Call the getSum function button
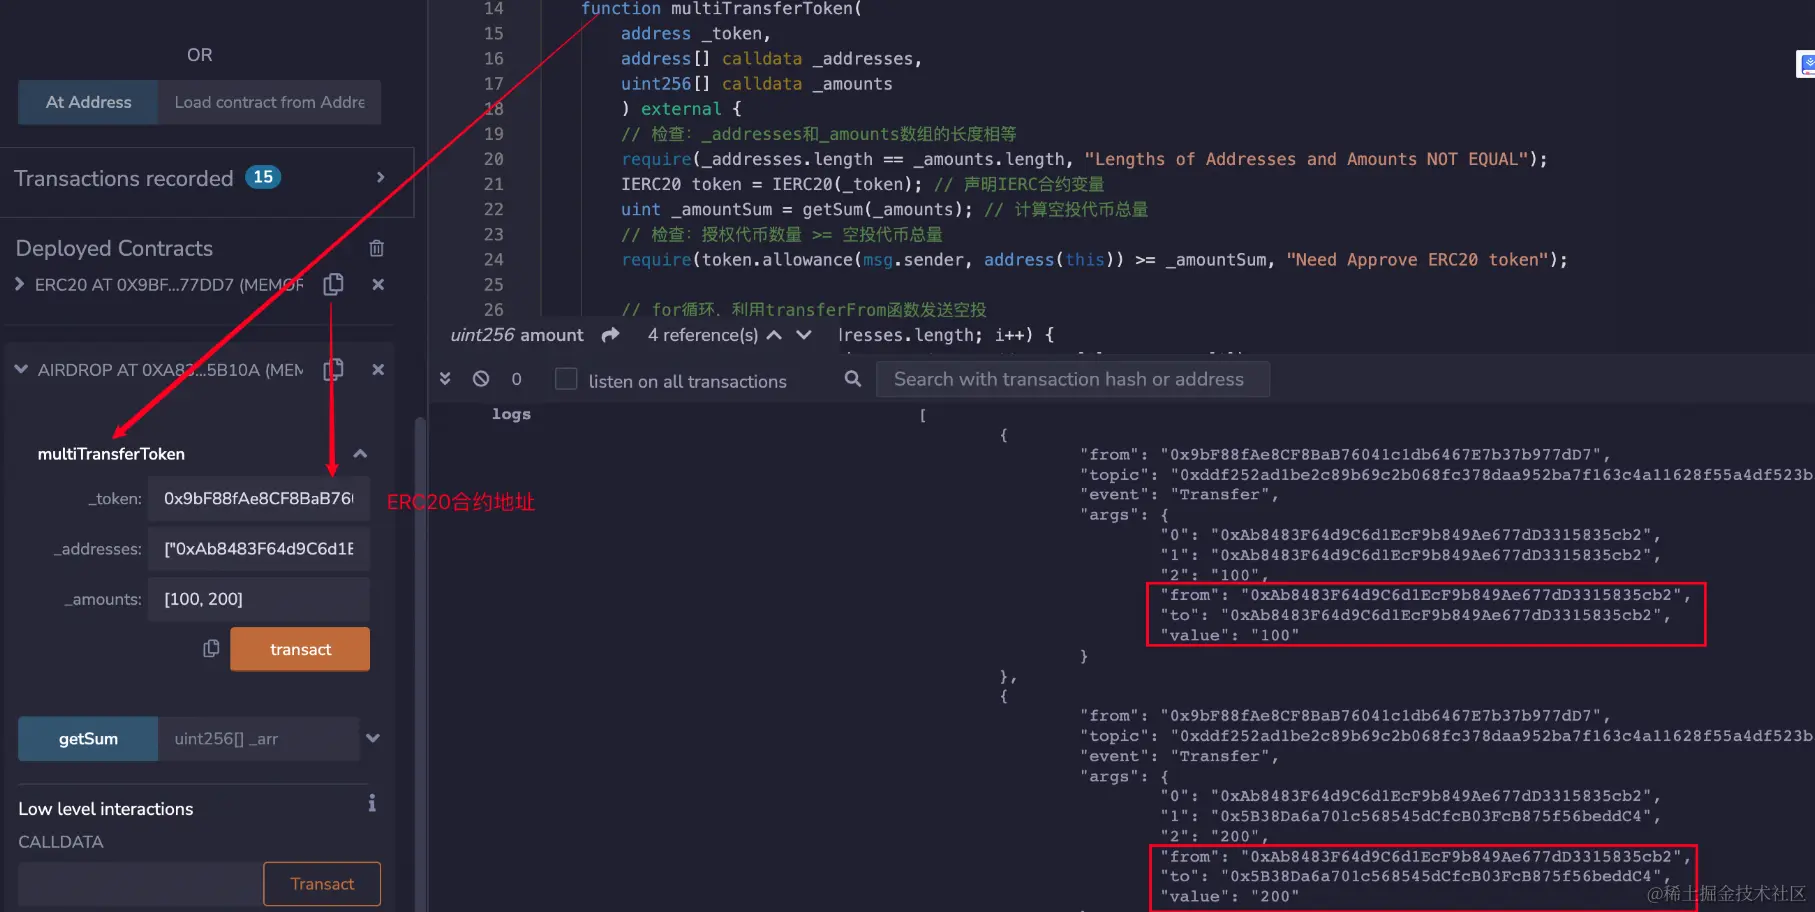The image size is (1815, 912). point(88,739)
